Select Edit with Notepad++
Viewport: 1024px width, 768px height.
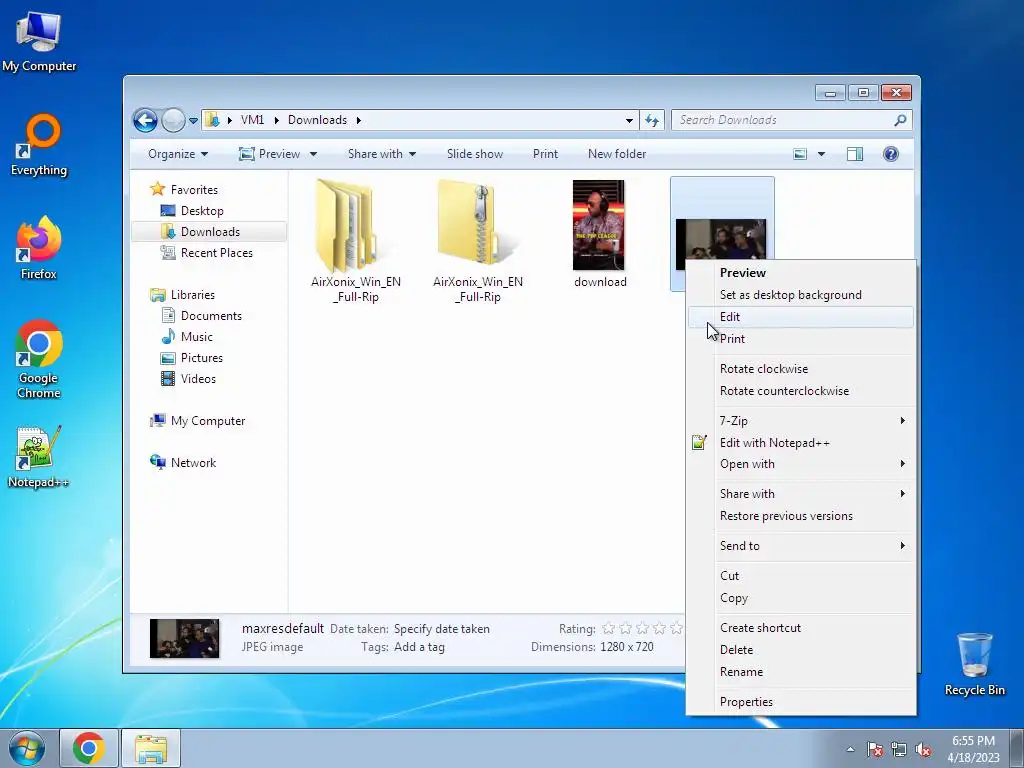801,443
